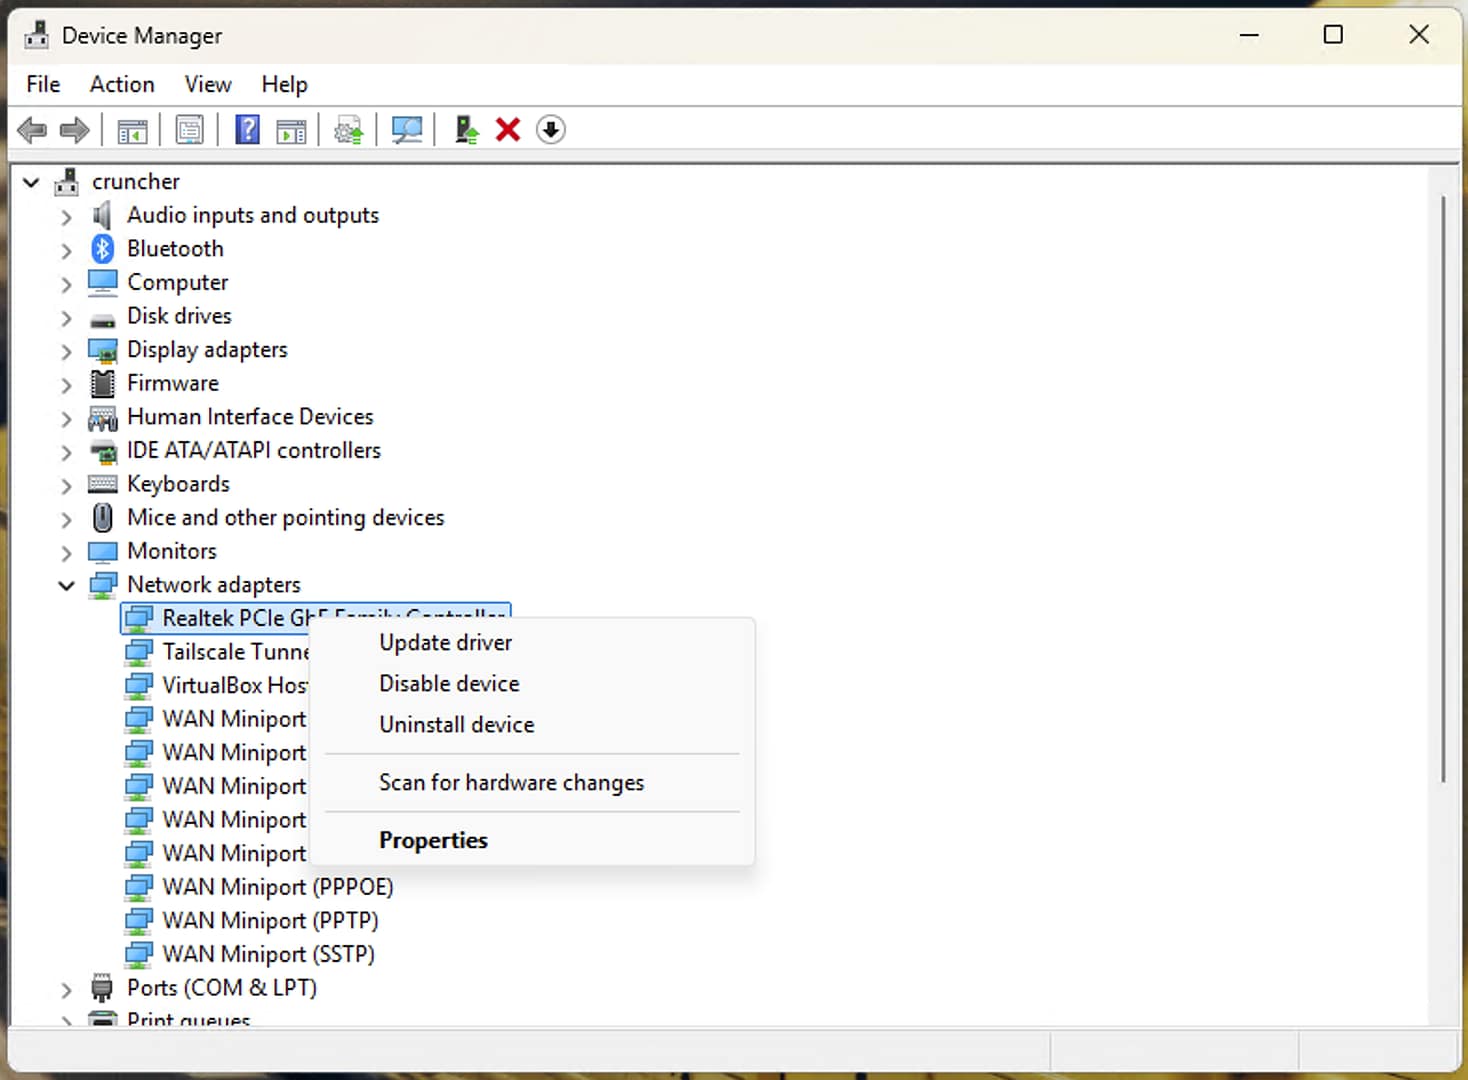Open the Help icon in the toolbar
The height and width of the screenshot is (1080, 1468).
coord(247,129)
